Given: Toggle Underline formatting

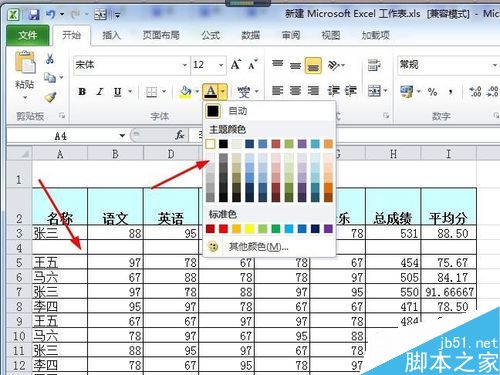Looking at the screenshot, I should 117,91.
